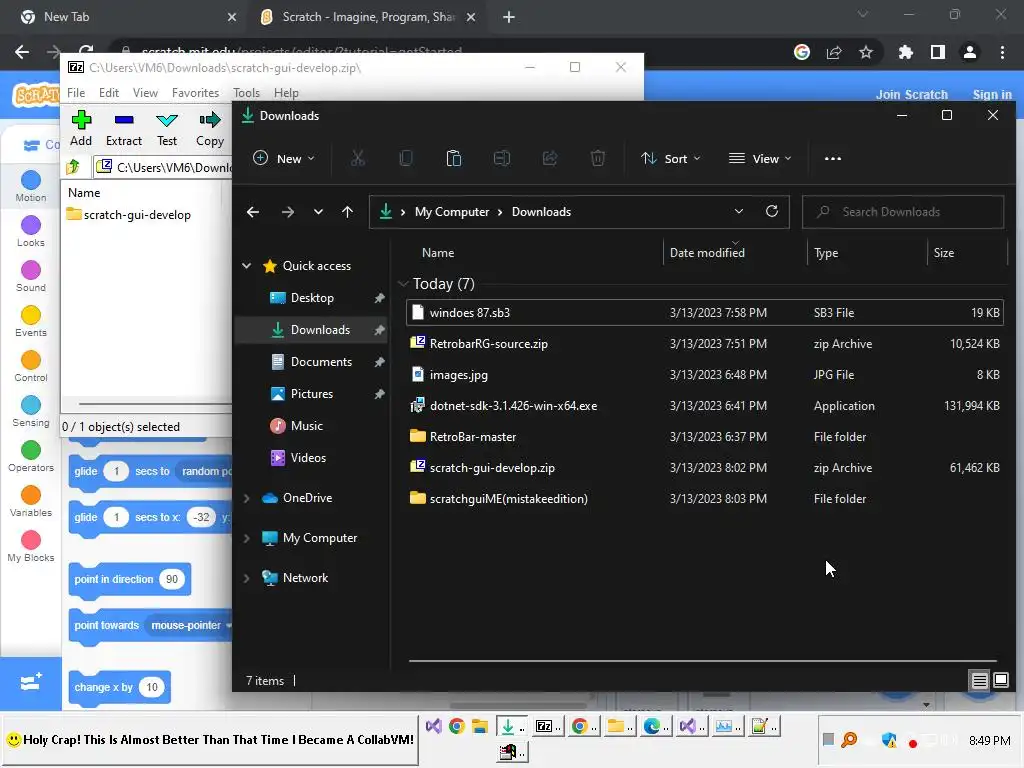Click the Rename icon in Explorer toolbar

click(502, 158)
